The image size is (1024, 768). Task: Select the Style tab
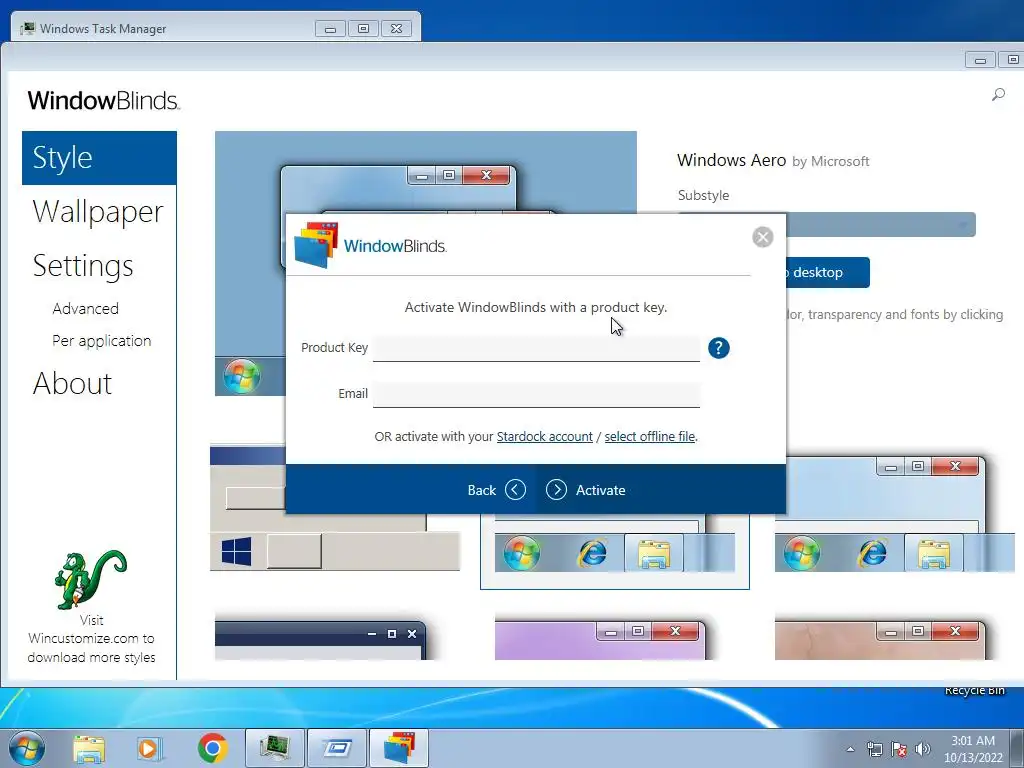click(x=99, y=157)
